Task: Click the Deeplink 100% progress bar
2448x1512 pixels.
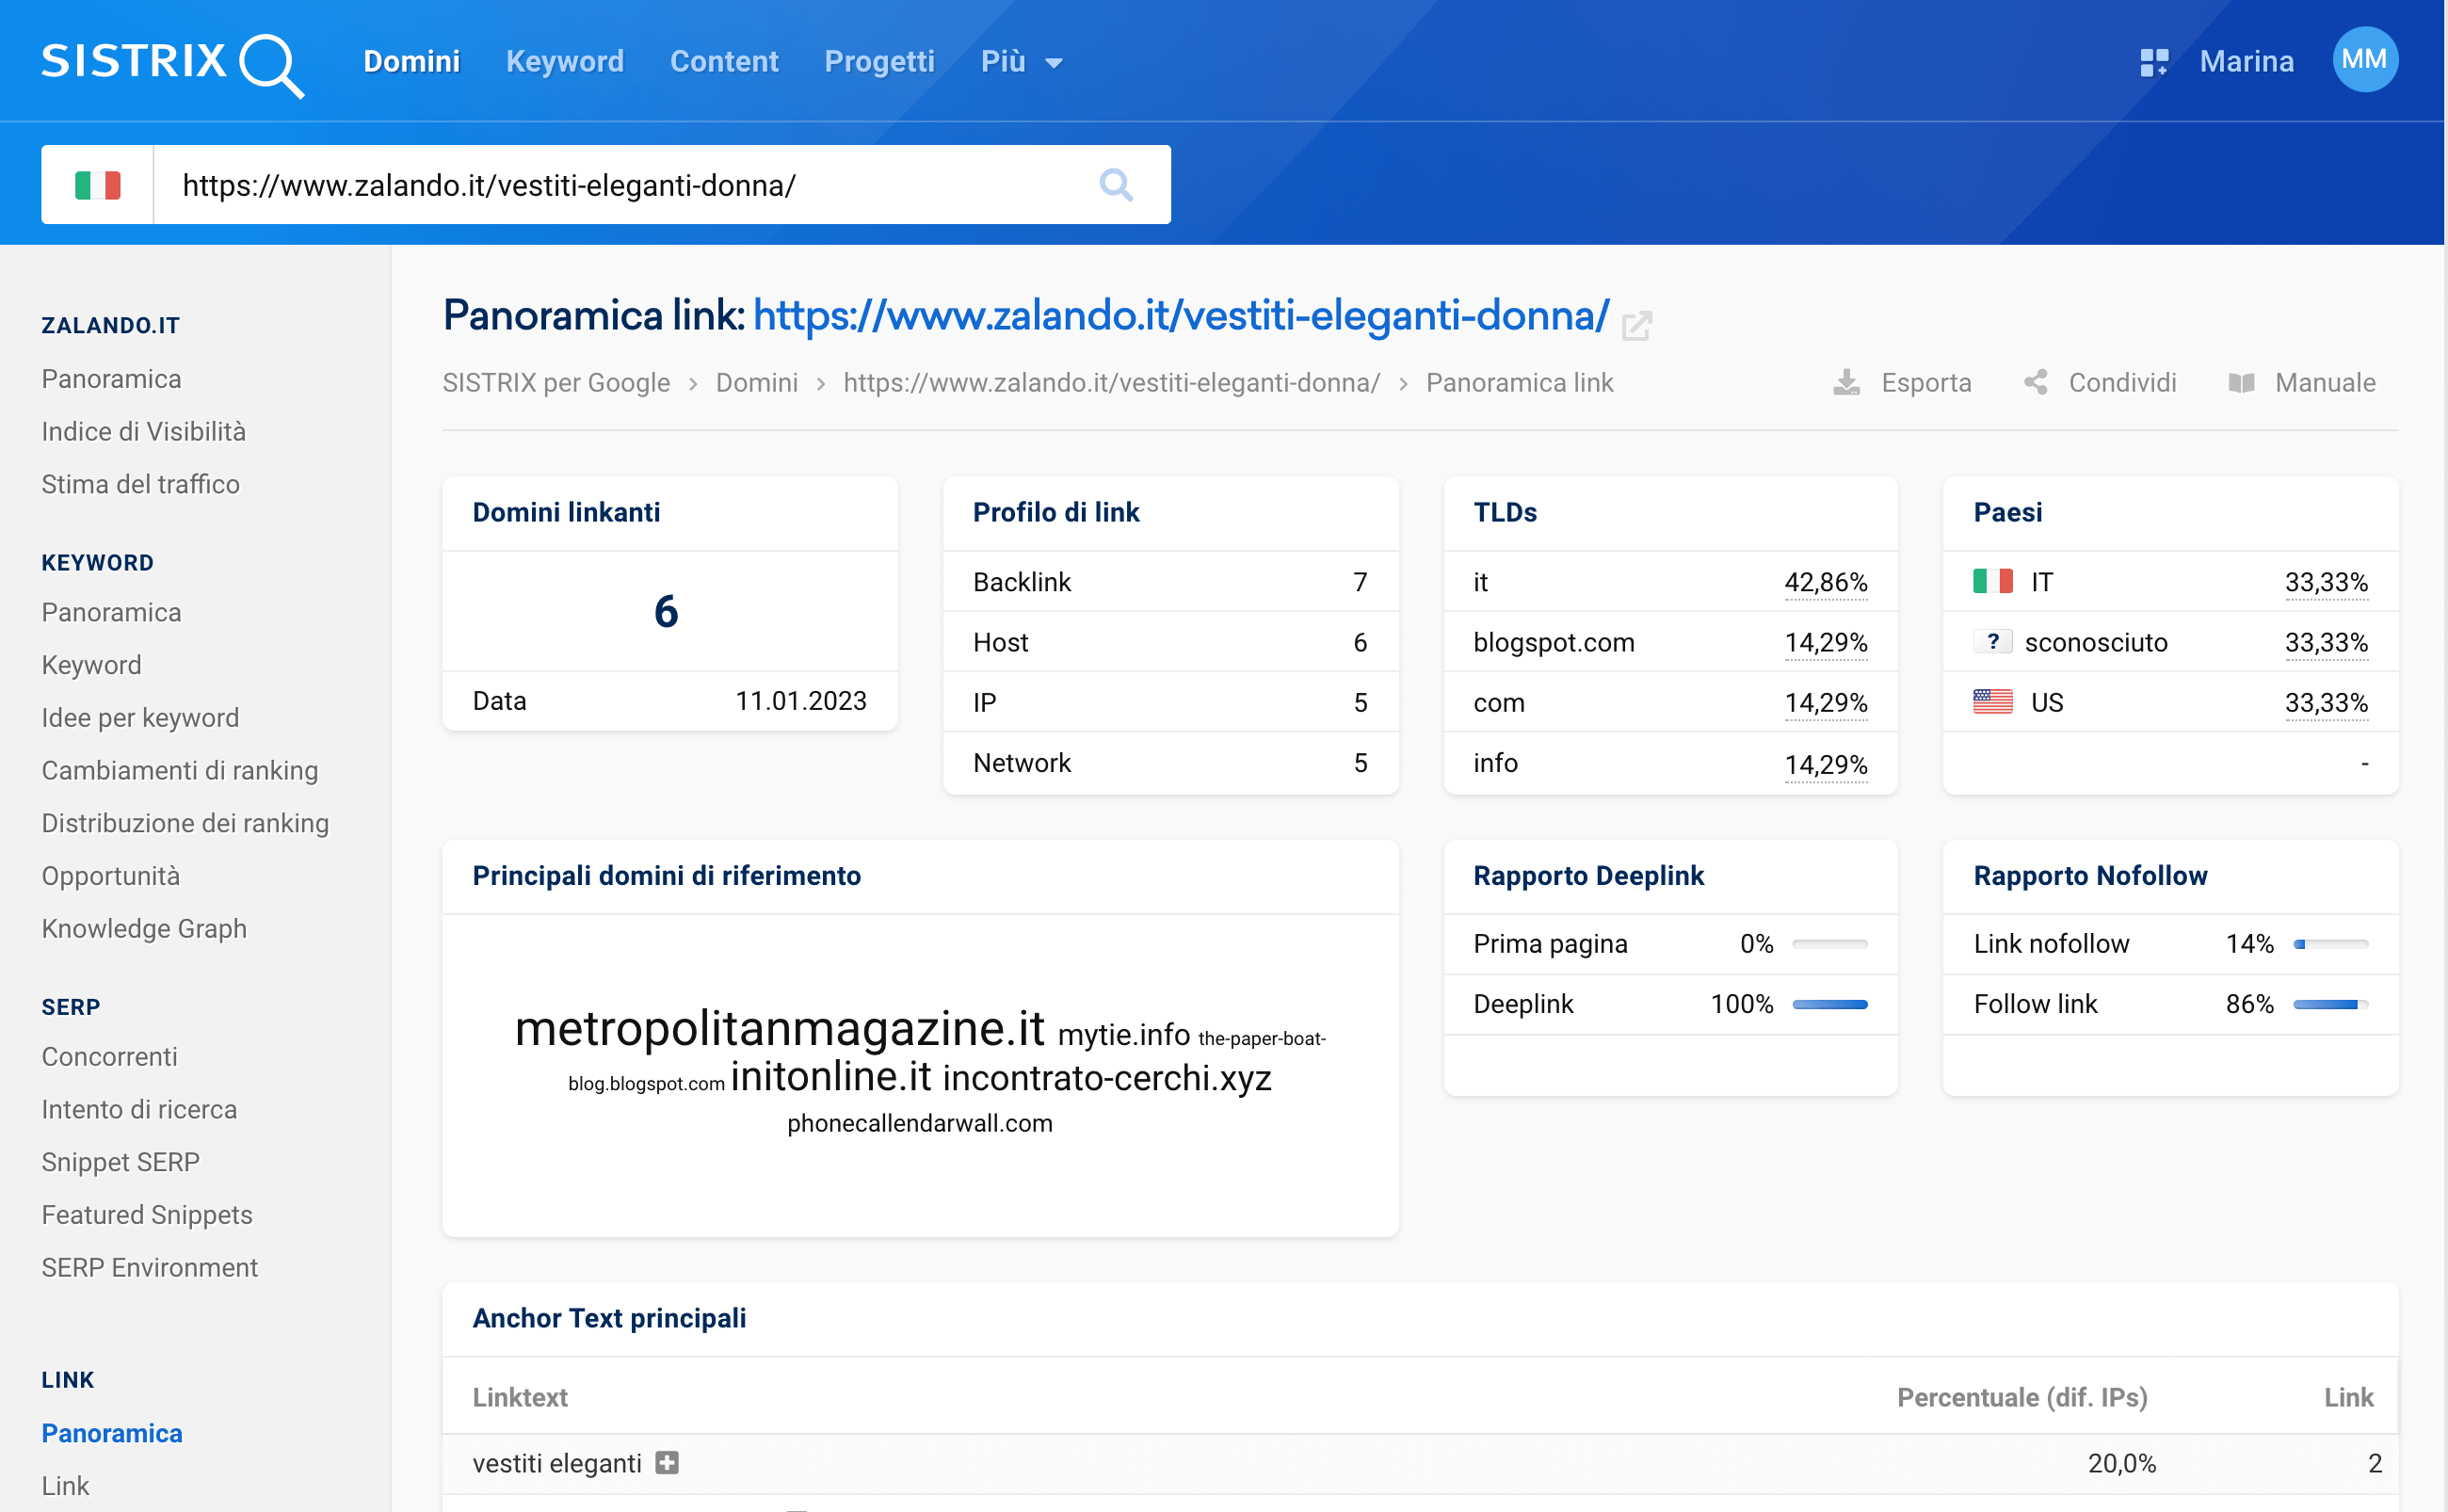Action: pos(1830,1005)
